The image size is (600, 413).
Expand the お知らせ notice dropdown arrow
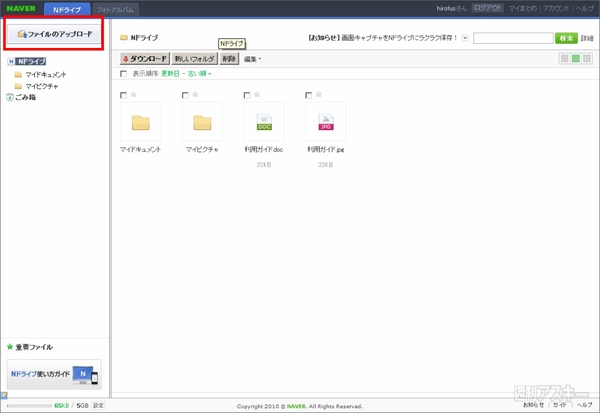click(x=465, y=38)
